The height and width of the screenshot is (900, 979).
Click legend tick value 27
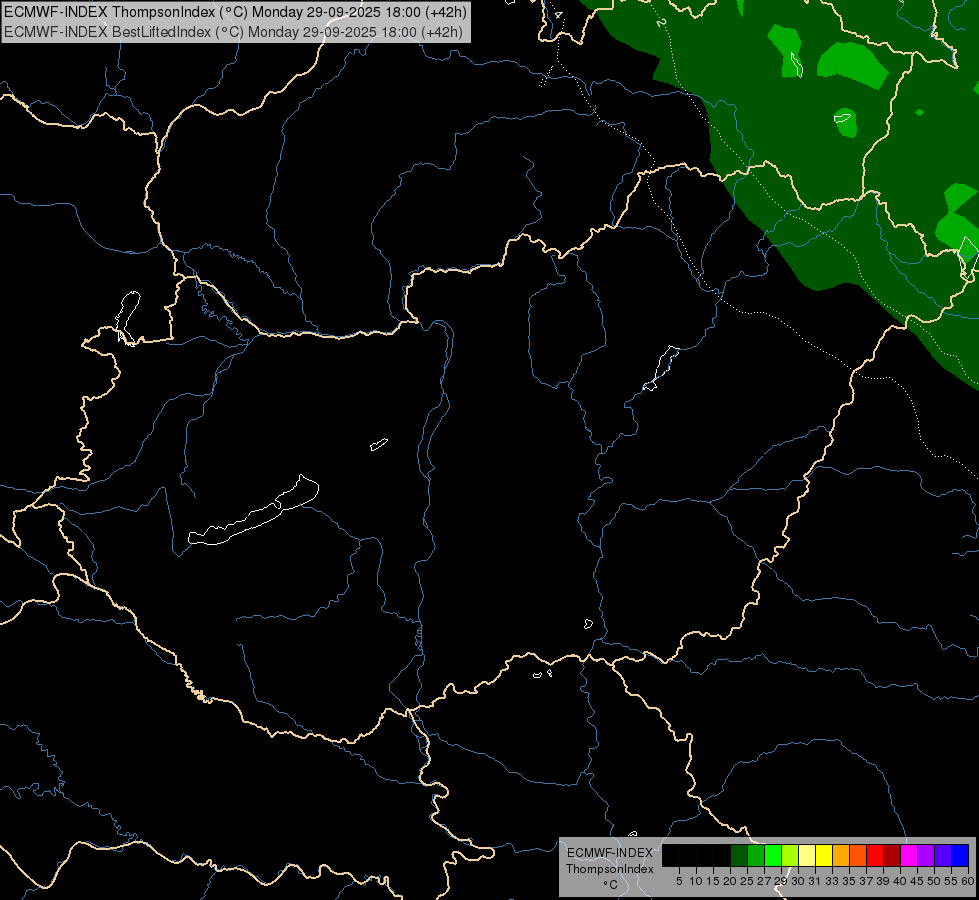tap(764, 881)
